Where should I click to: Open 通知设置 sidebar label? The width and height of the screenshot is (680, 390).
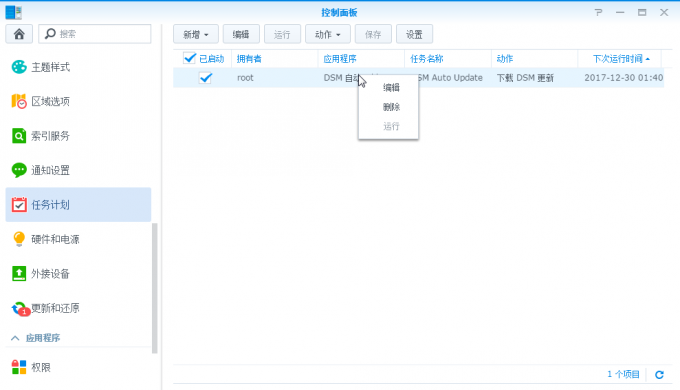click(x=50, y=170)
